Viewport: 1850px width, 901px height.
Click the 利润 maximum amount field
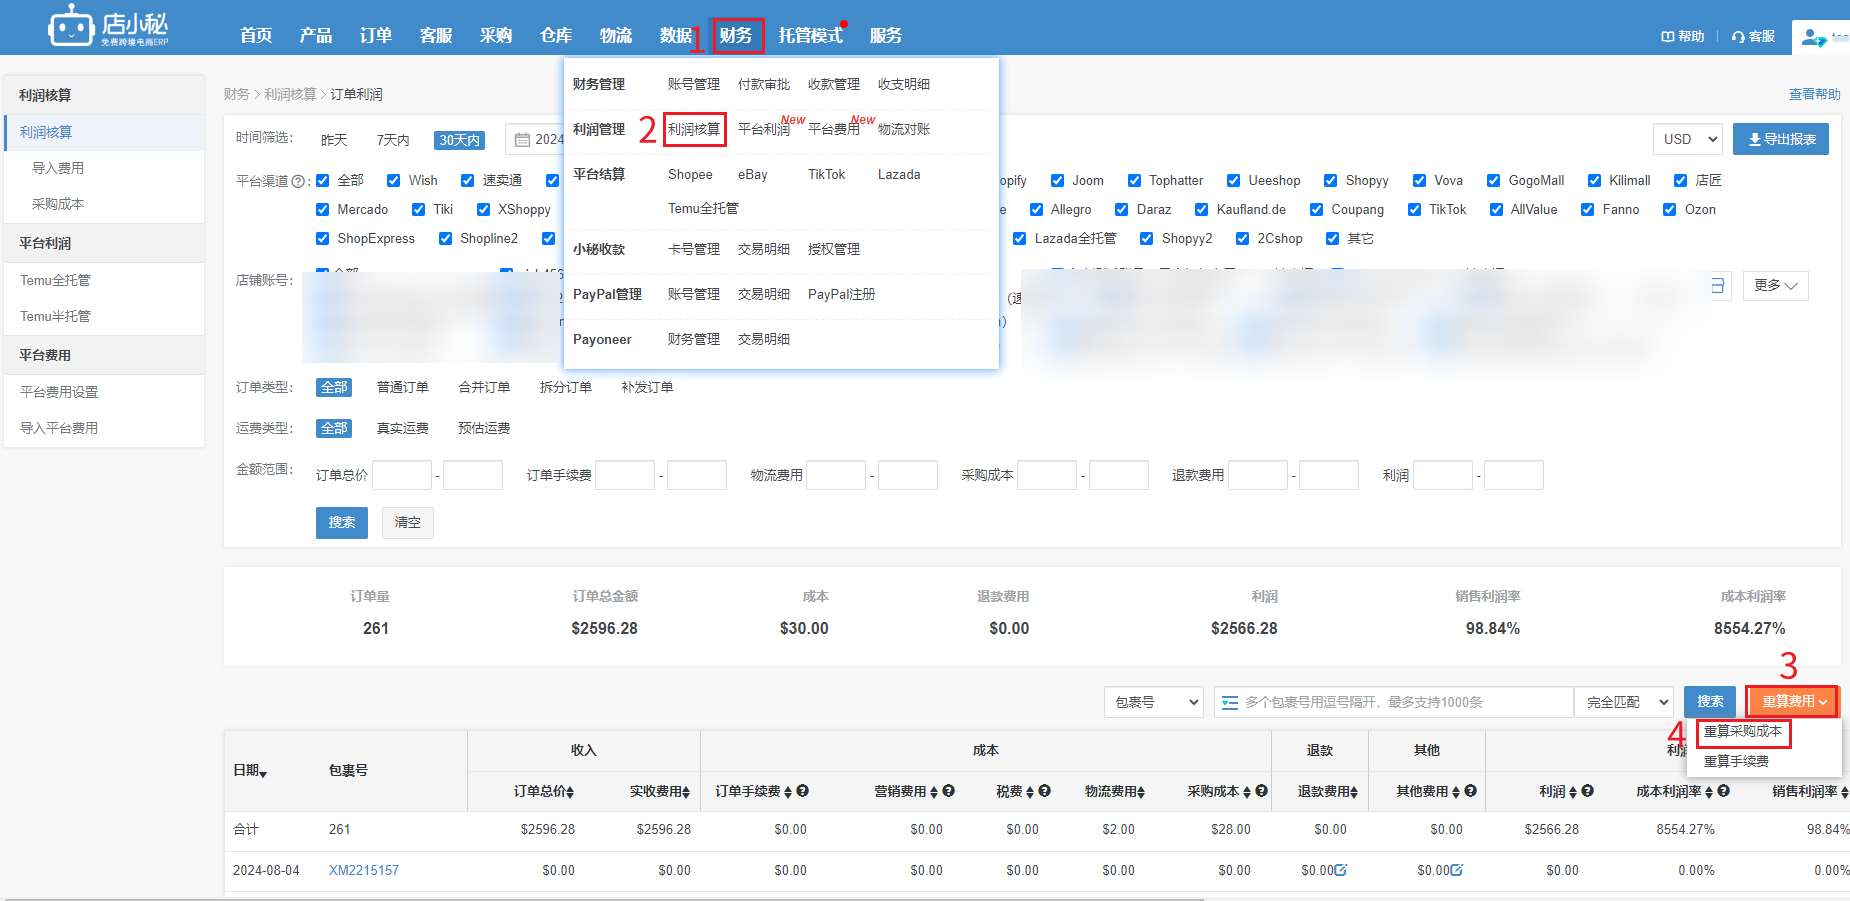[x=1514, y=475]
